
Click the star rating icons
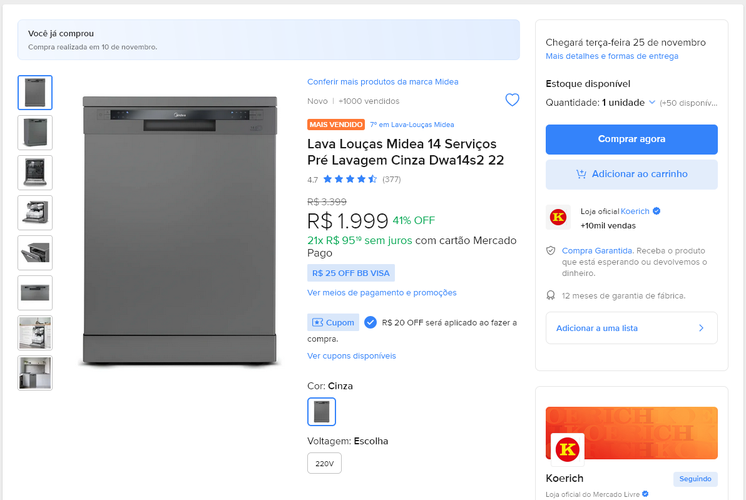[350, 180]
